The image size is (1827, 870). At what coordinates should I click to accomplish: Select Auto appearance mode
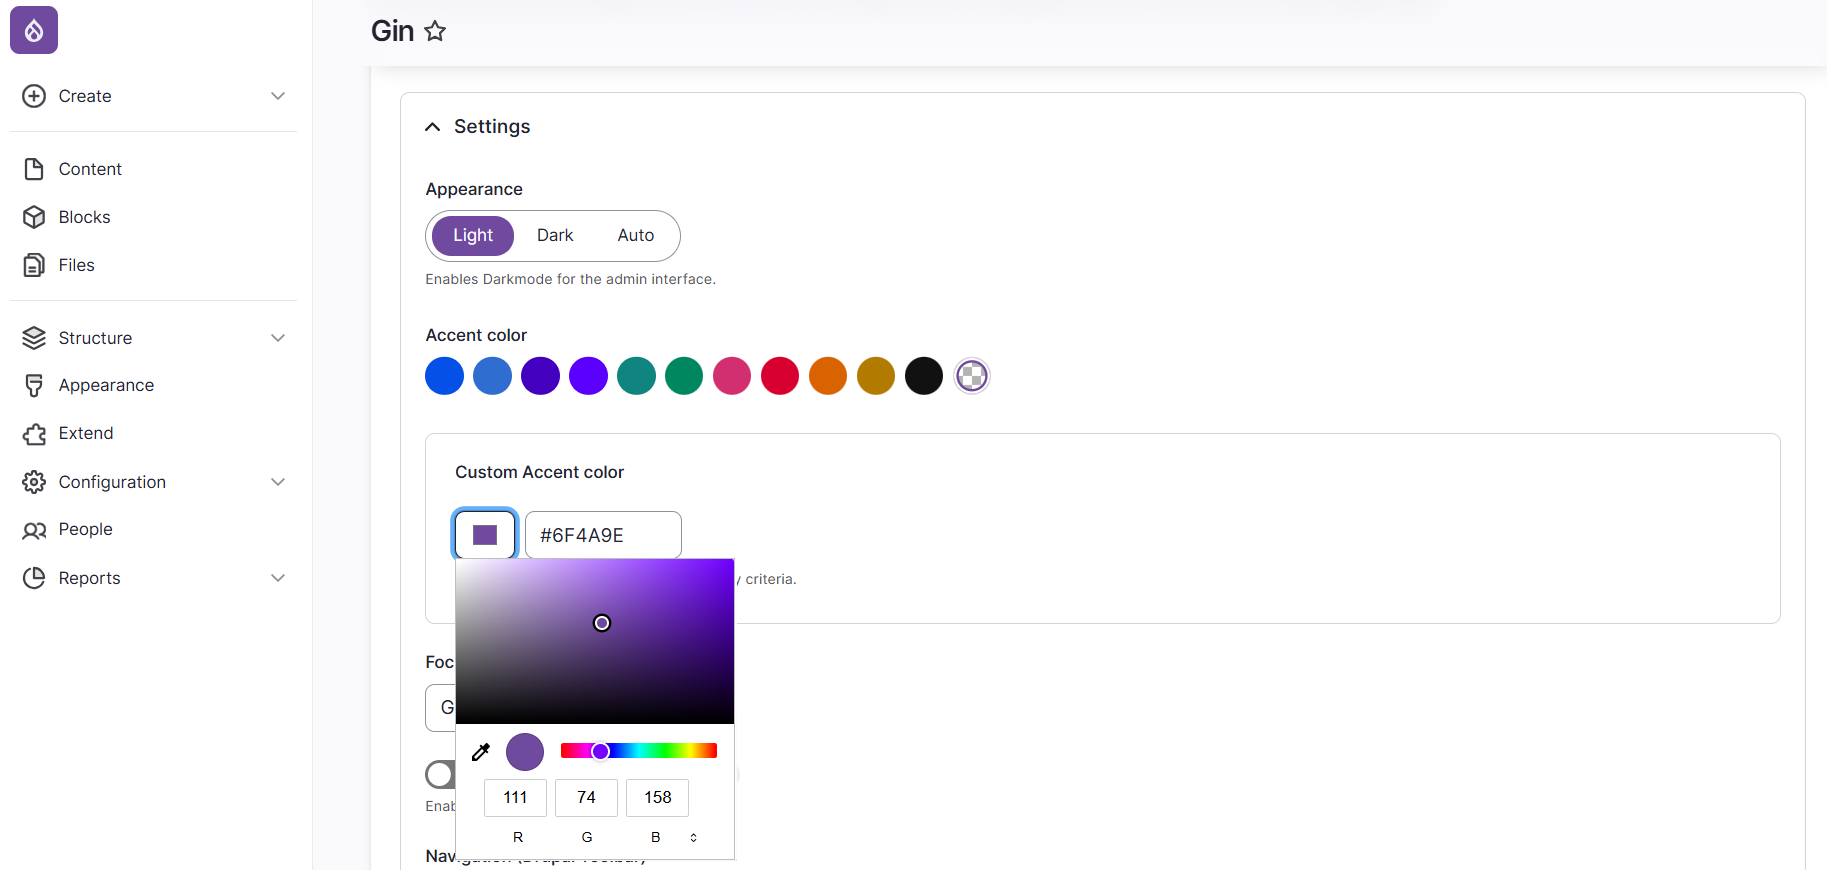[x=636, y=236]
